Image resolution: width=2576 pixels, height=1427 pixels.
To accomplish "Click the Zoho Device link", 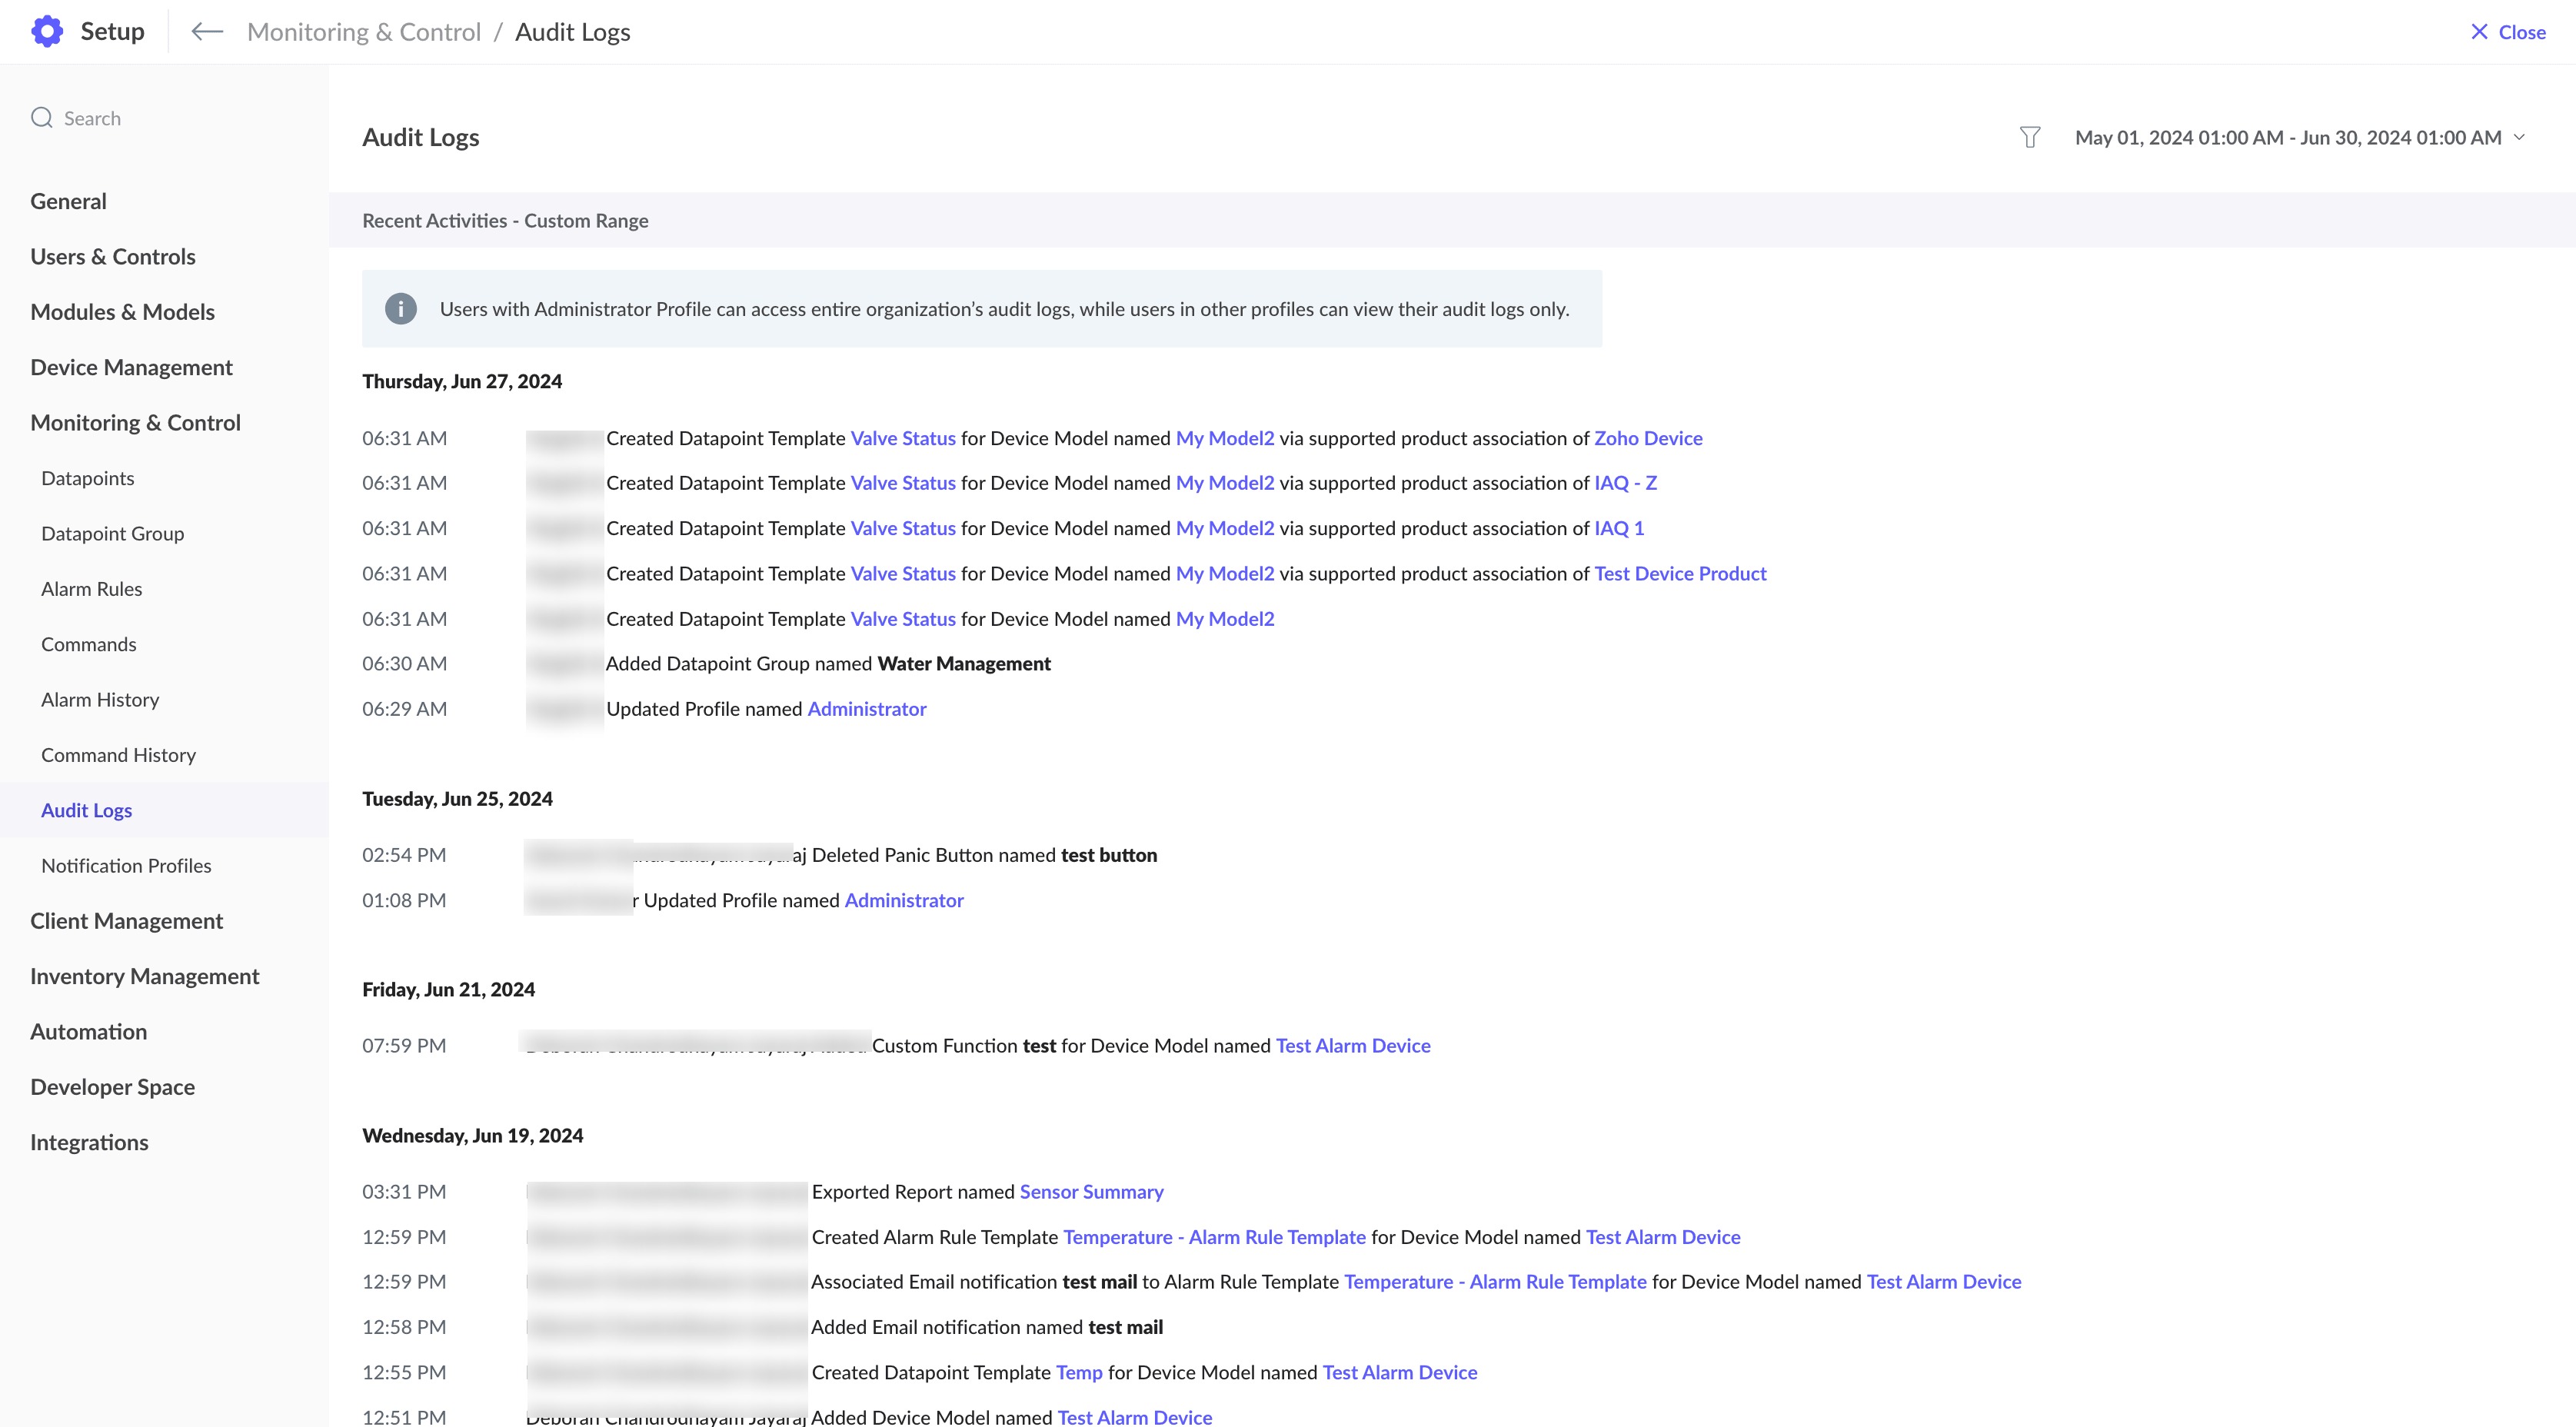I will click(x=1647, y=438).
